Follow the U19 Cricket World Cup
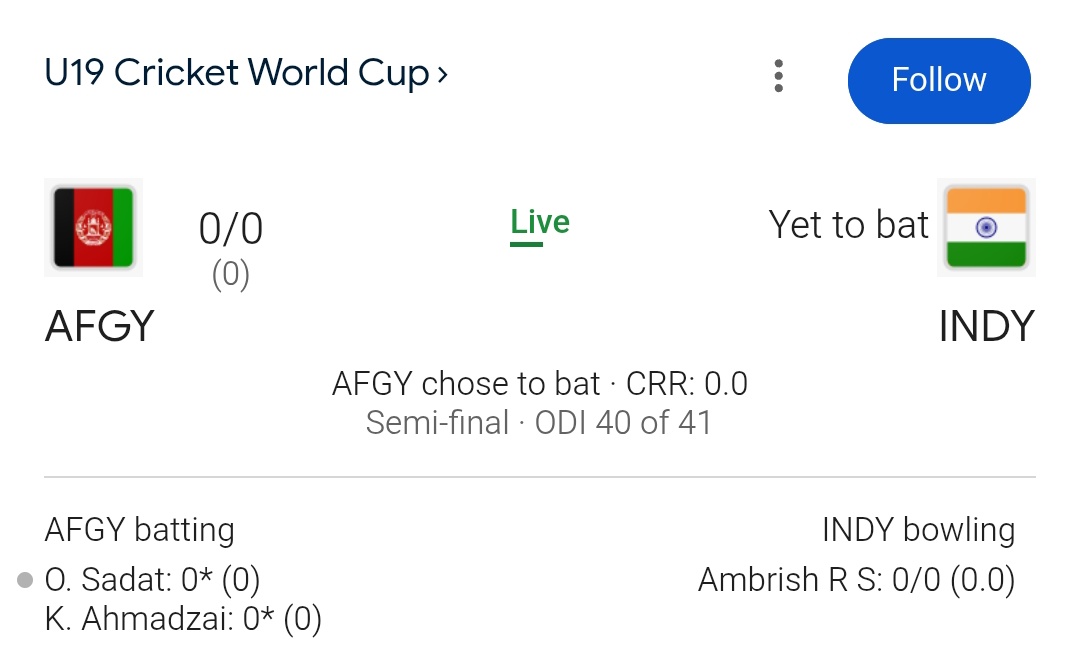Screen dimensions: 1080x650 (938, 80)
